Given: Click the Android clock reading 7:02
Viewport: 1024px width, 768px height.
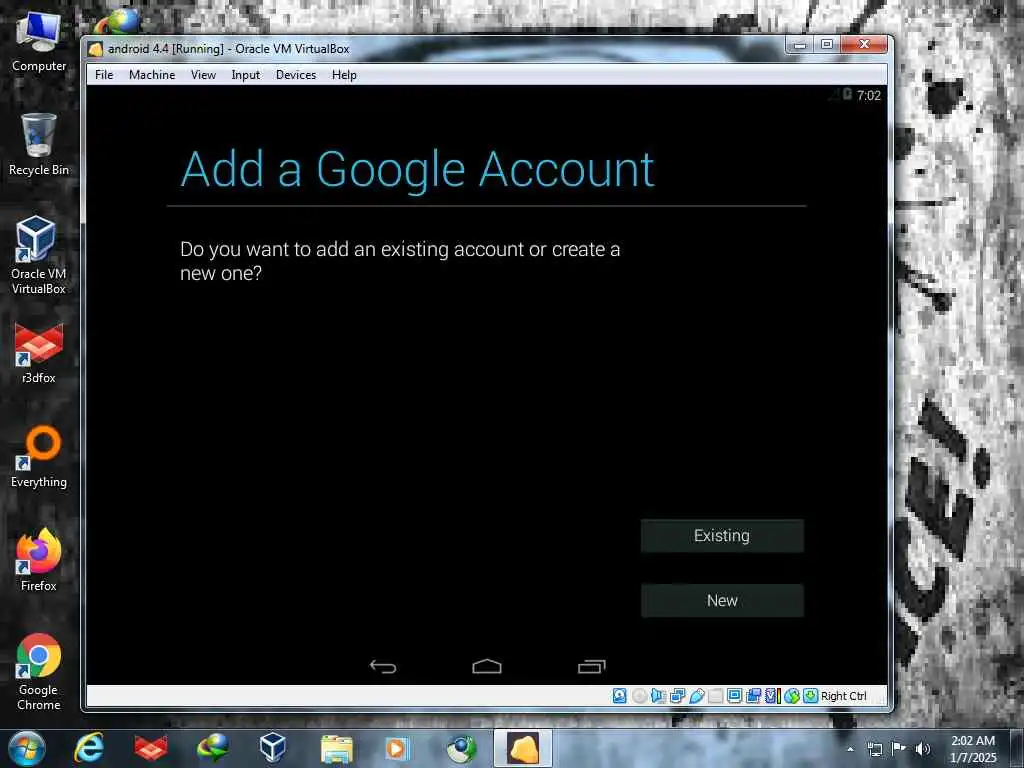Looking at the screenshot, I should [x=869, y=95].
